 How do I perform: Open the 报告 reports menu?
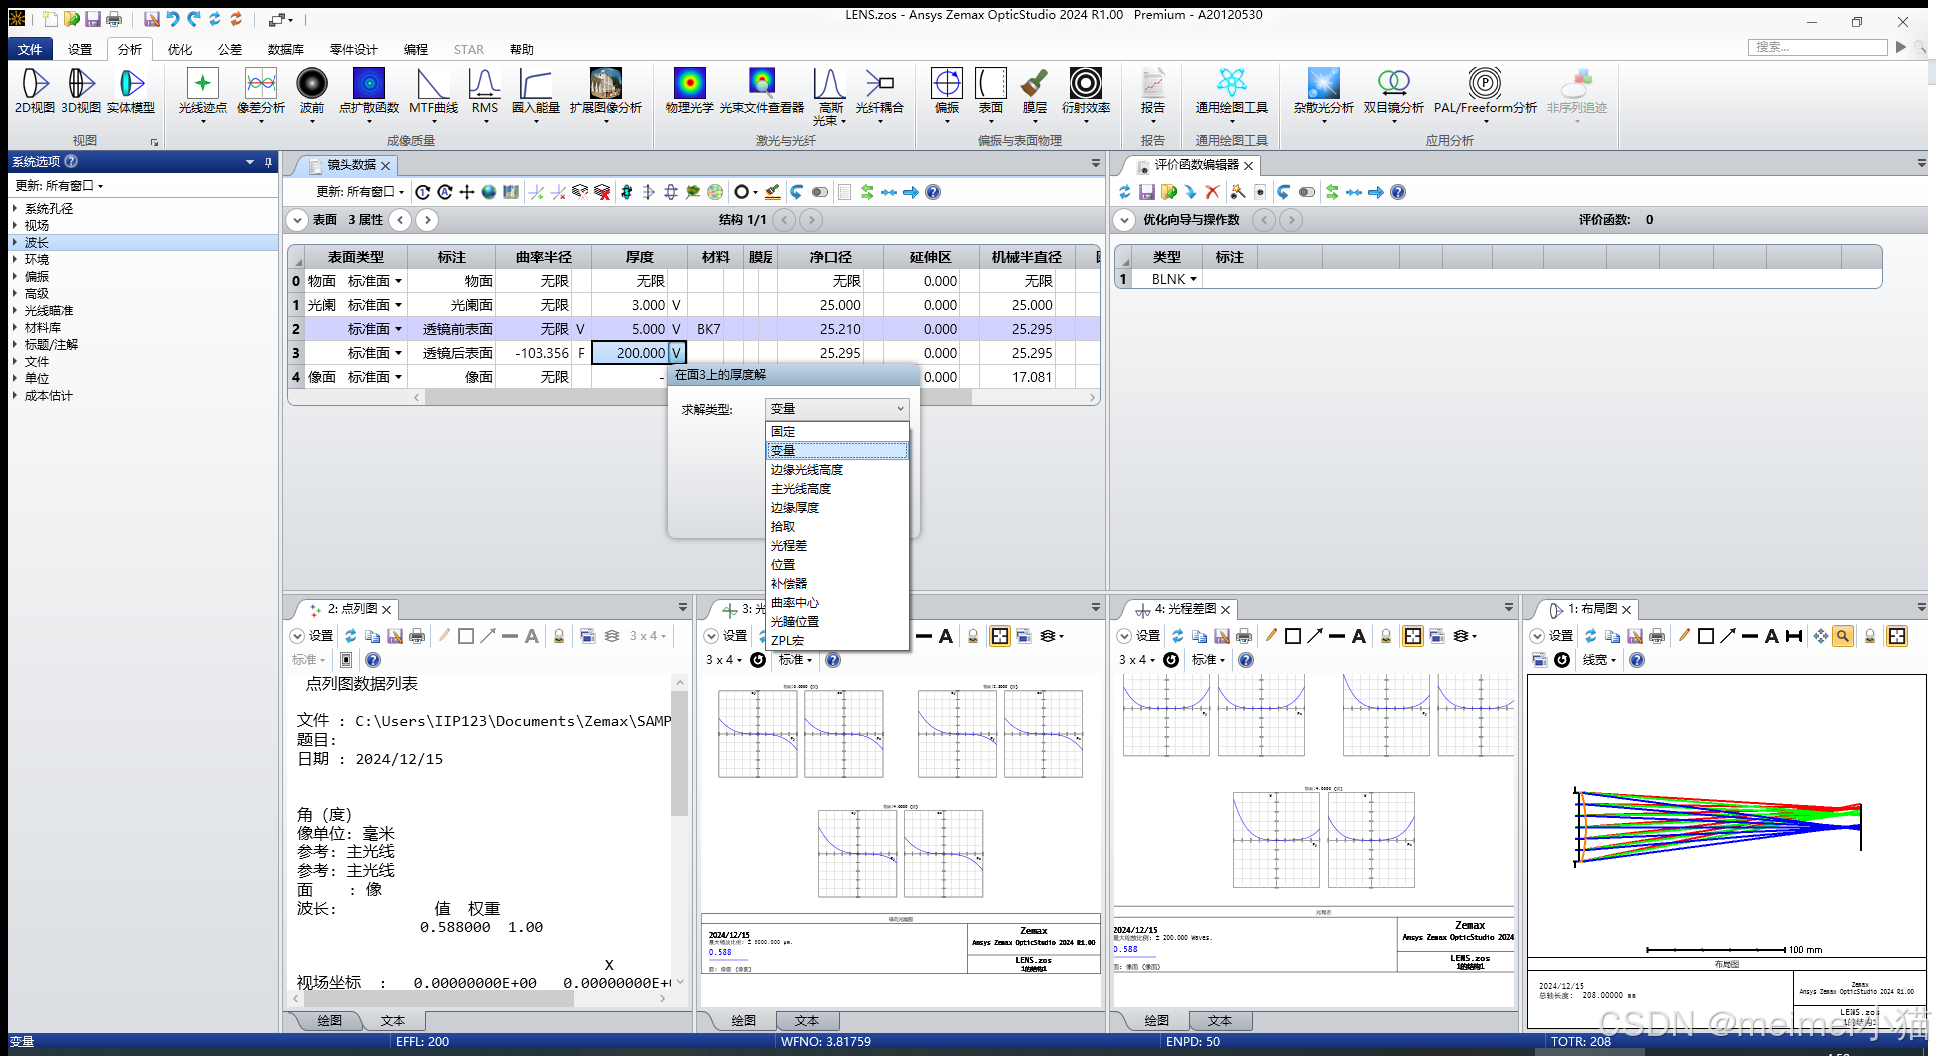[x=1153, y=95]
